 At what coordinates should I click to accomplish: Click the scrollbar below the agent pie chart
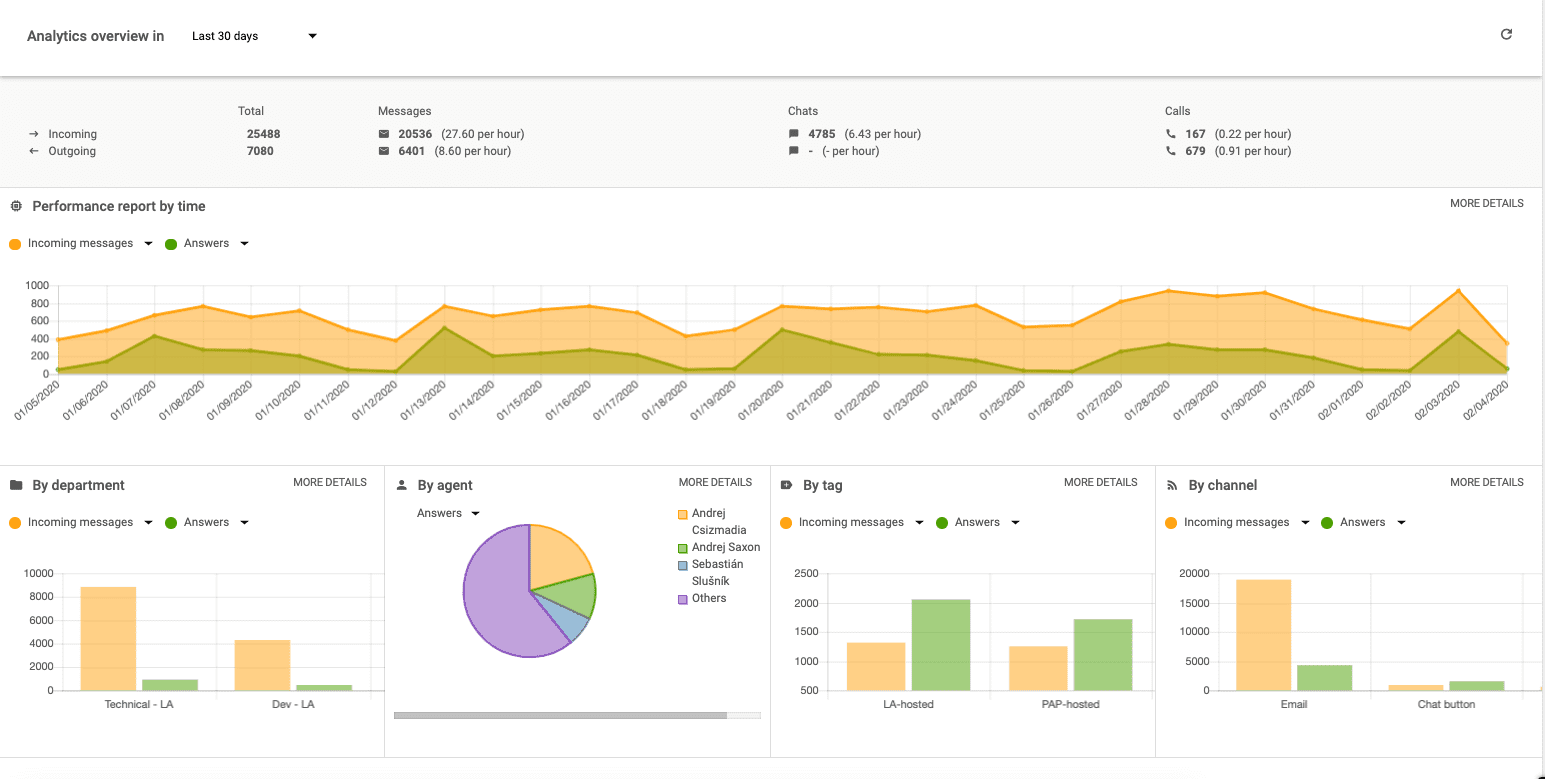(x=560, y=715)
